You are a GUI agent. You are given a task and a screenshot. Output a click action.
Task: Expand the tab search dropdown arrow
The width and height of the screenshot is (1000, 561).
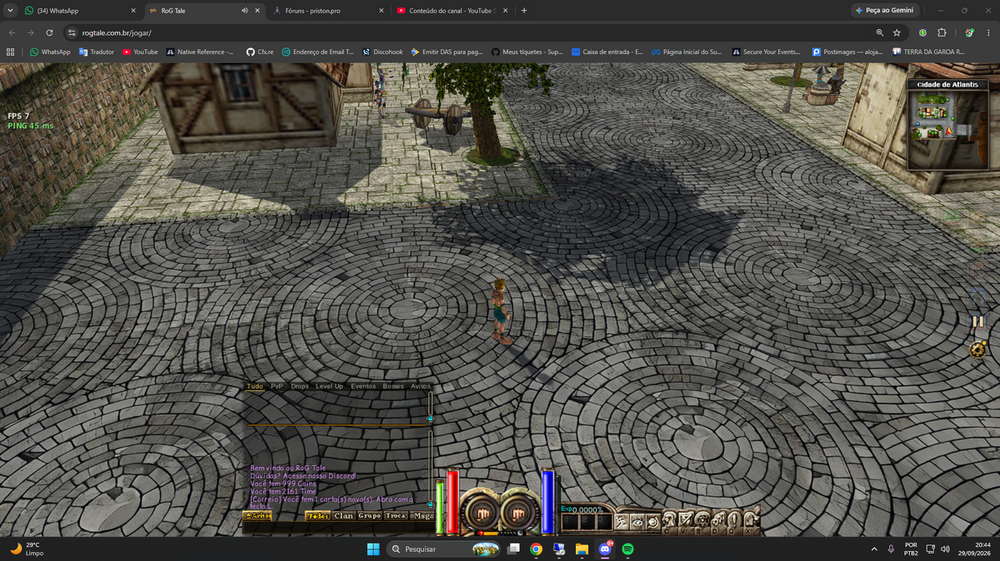(x=10, y=10)
